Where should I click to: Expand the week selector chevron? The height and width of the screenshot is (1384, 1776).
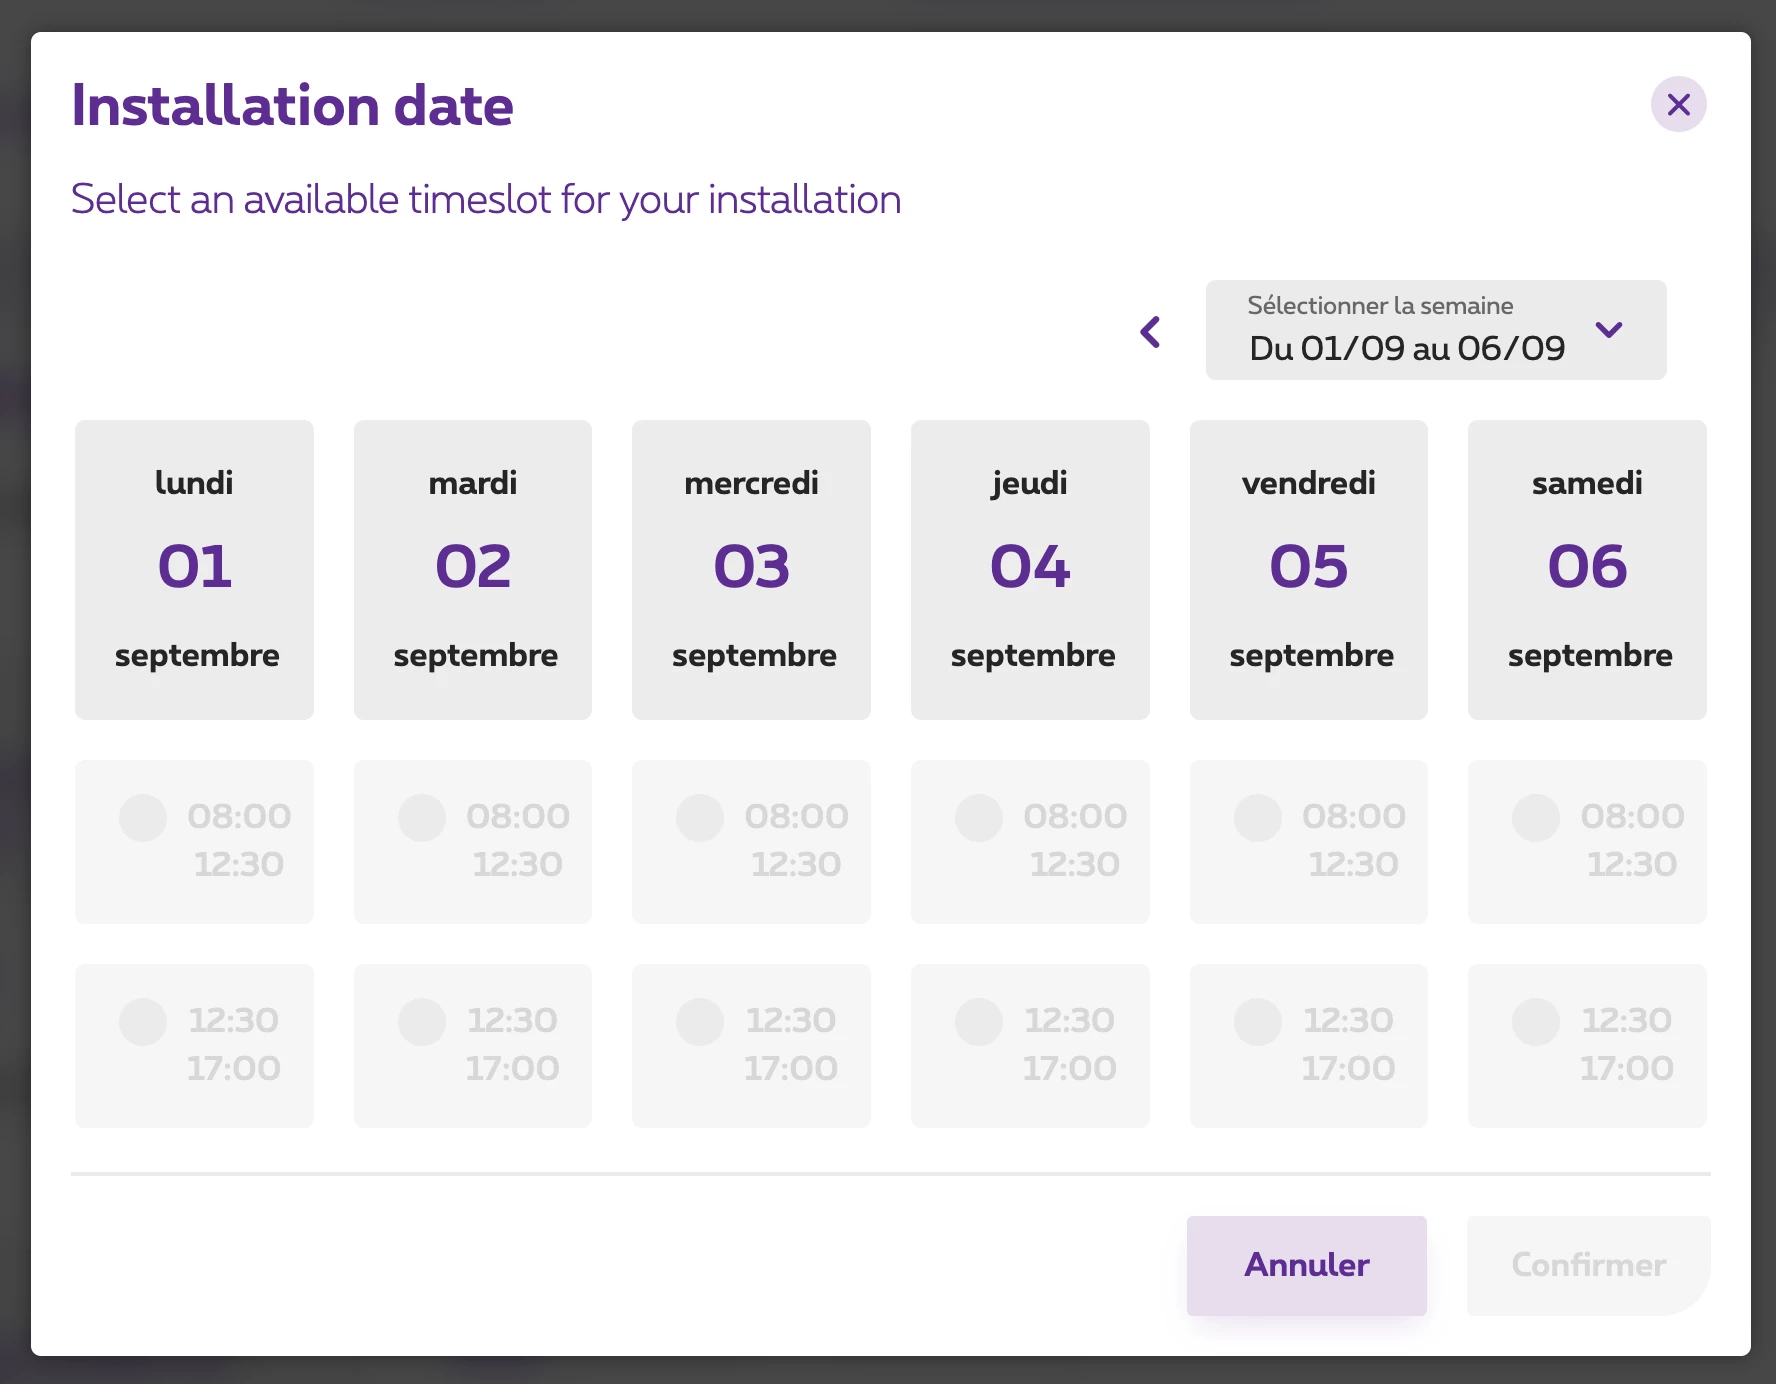[1608, 330]
